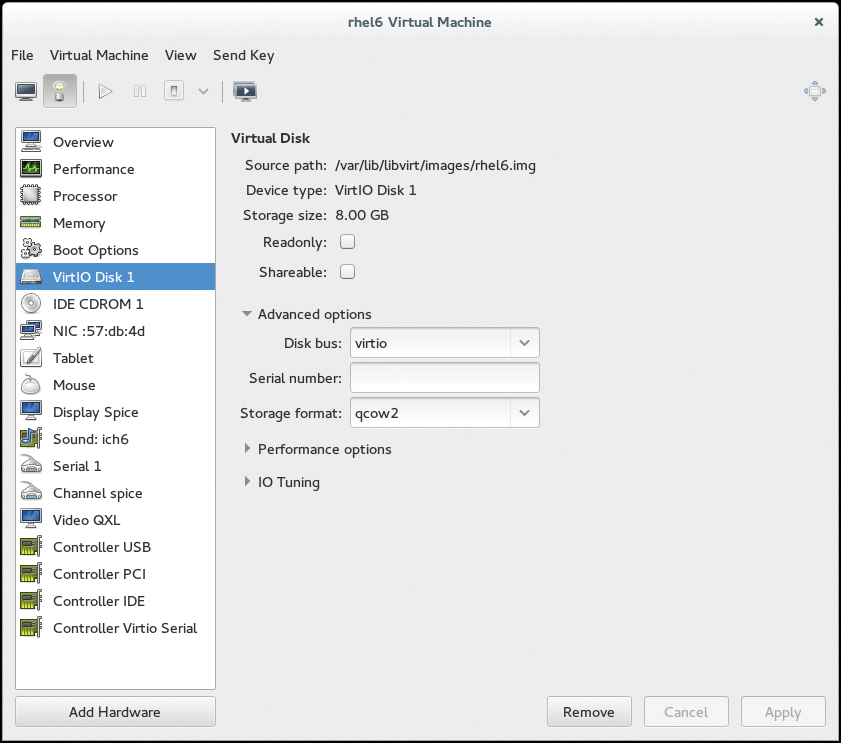Open the Virtual Machine menu
The height and width of the screenshot is (743, 841).
pyautogui.click(x=99, y=55)
